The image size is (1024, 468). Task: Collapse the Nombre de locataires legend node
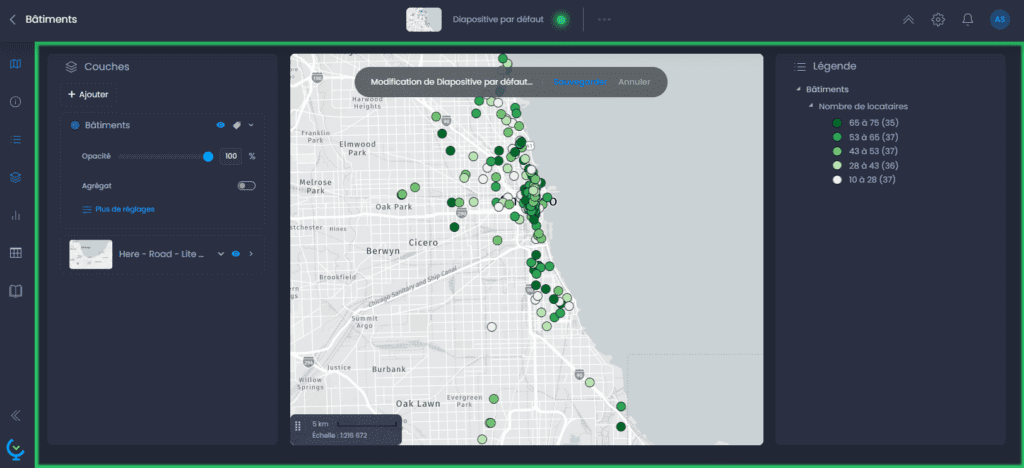tap(811, 106)
